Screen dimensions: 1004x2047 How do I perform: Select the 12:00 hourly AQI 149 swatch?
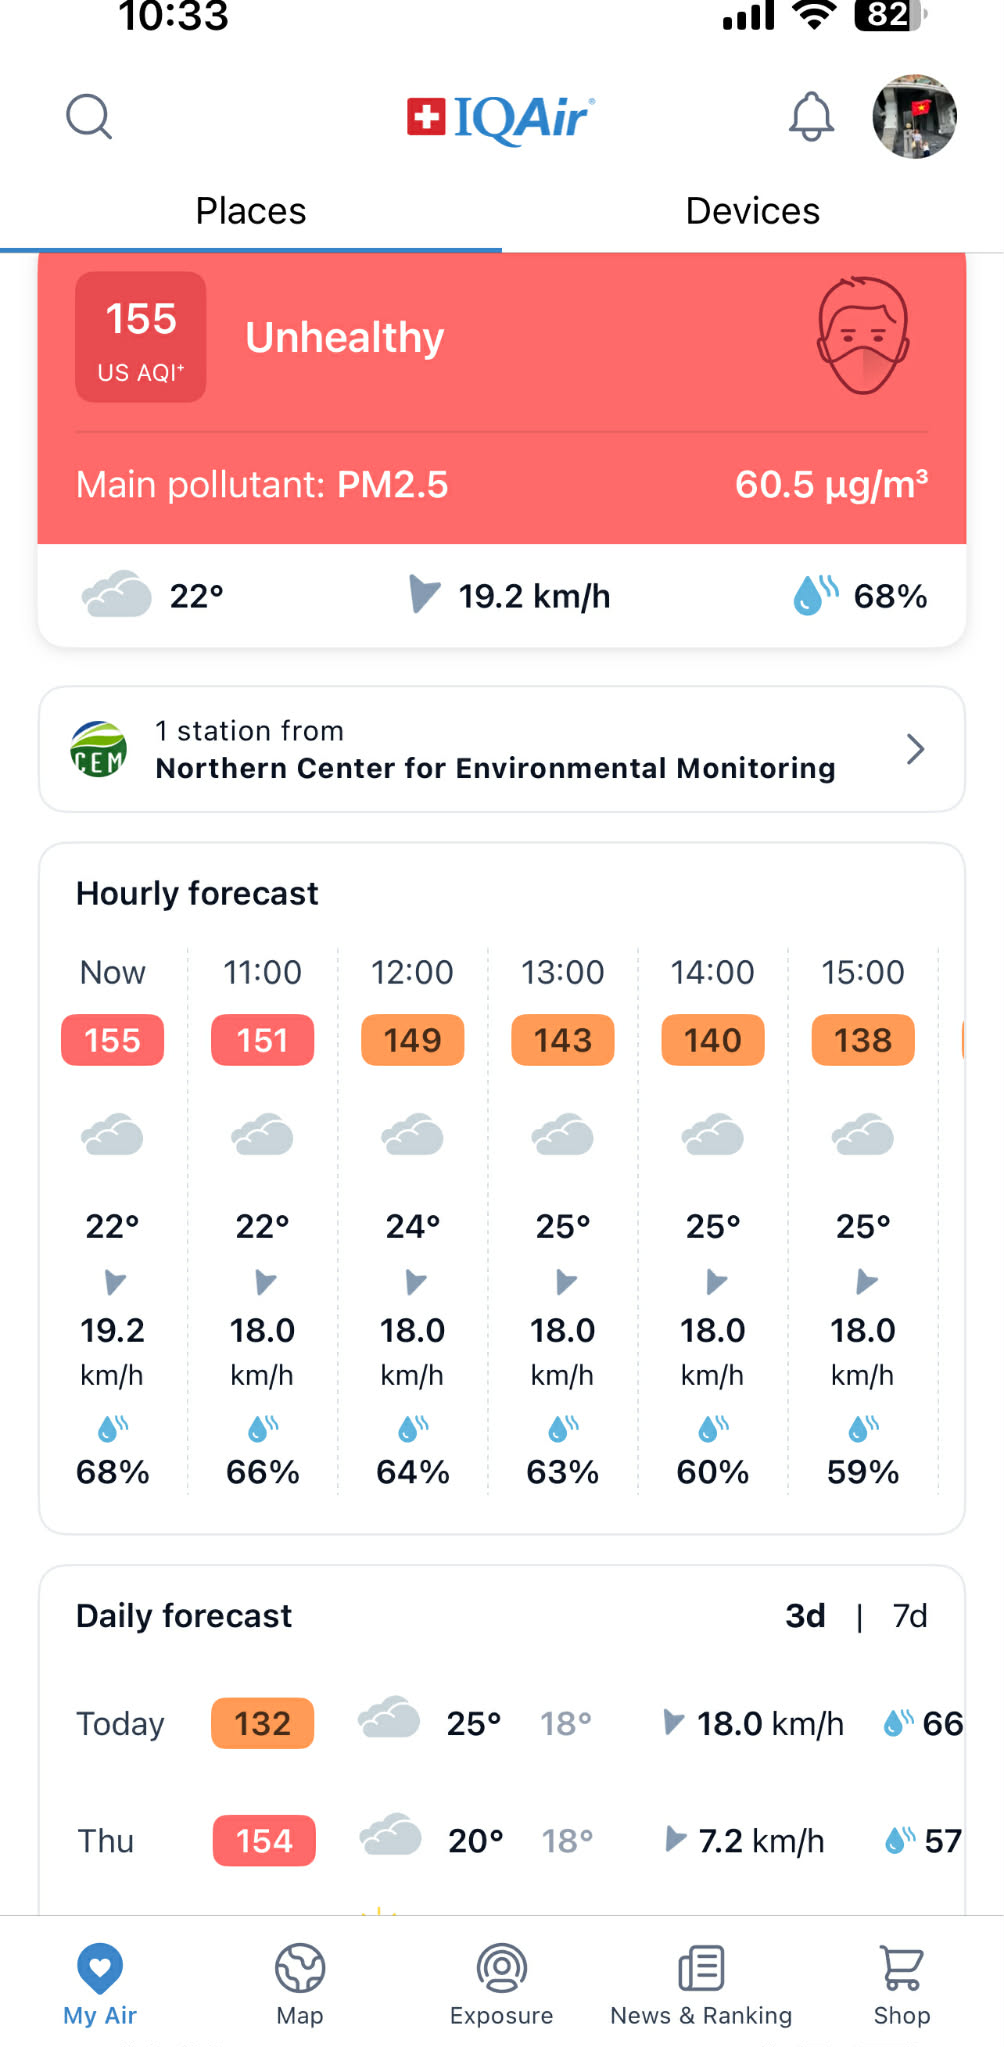click(412, 1040)
